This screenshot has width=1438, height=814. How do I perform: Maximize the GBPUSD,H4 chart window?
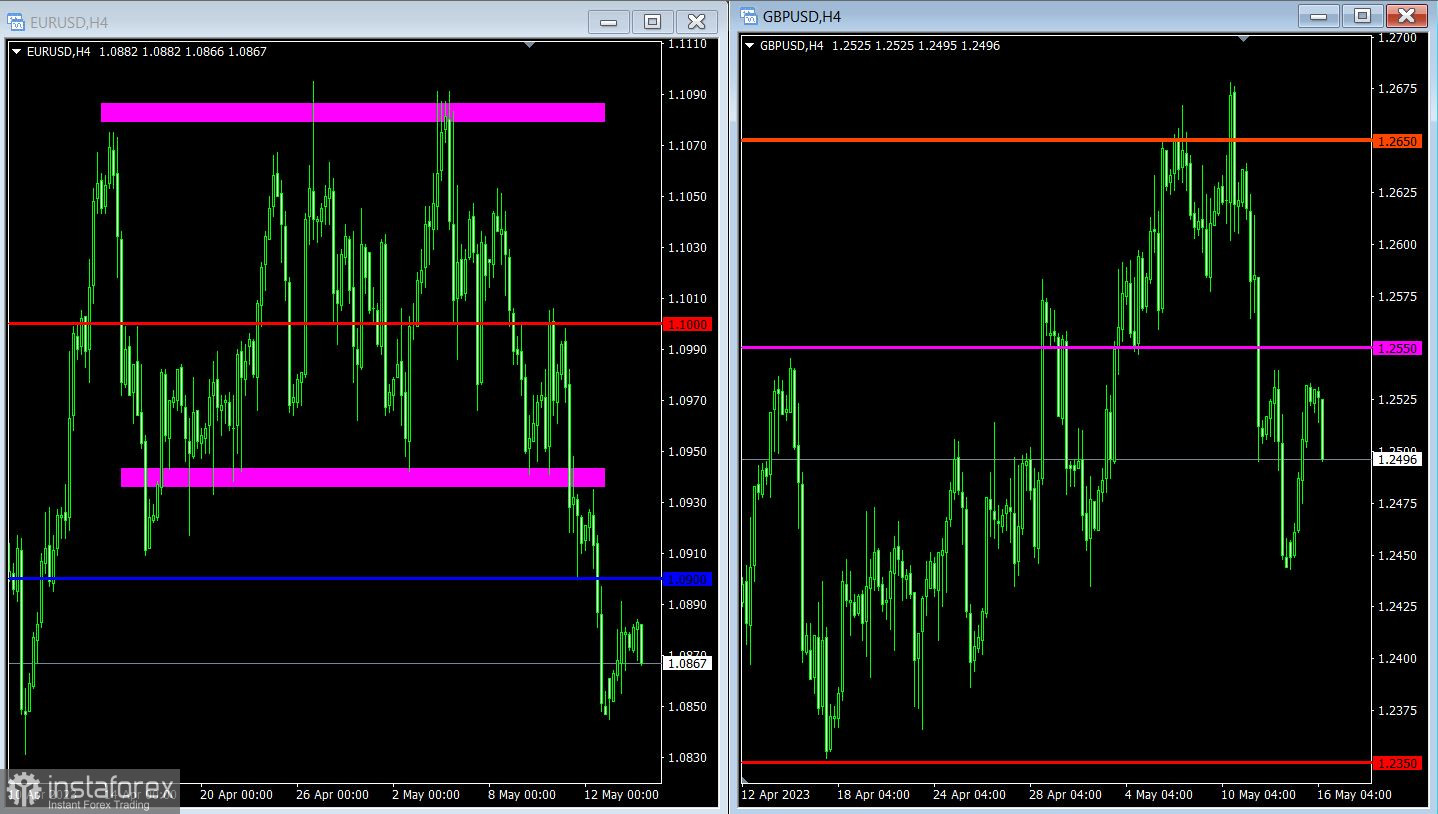(1362, 16)
